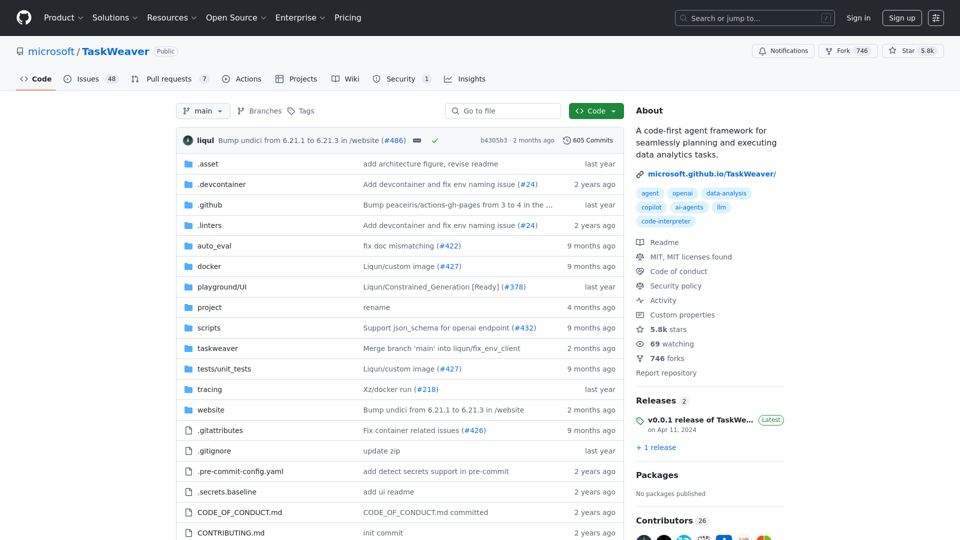Expand commit message ellipsis button
This screenshot has height=540, width=960.
[x=417, y=141]
